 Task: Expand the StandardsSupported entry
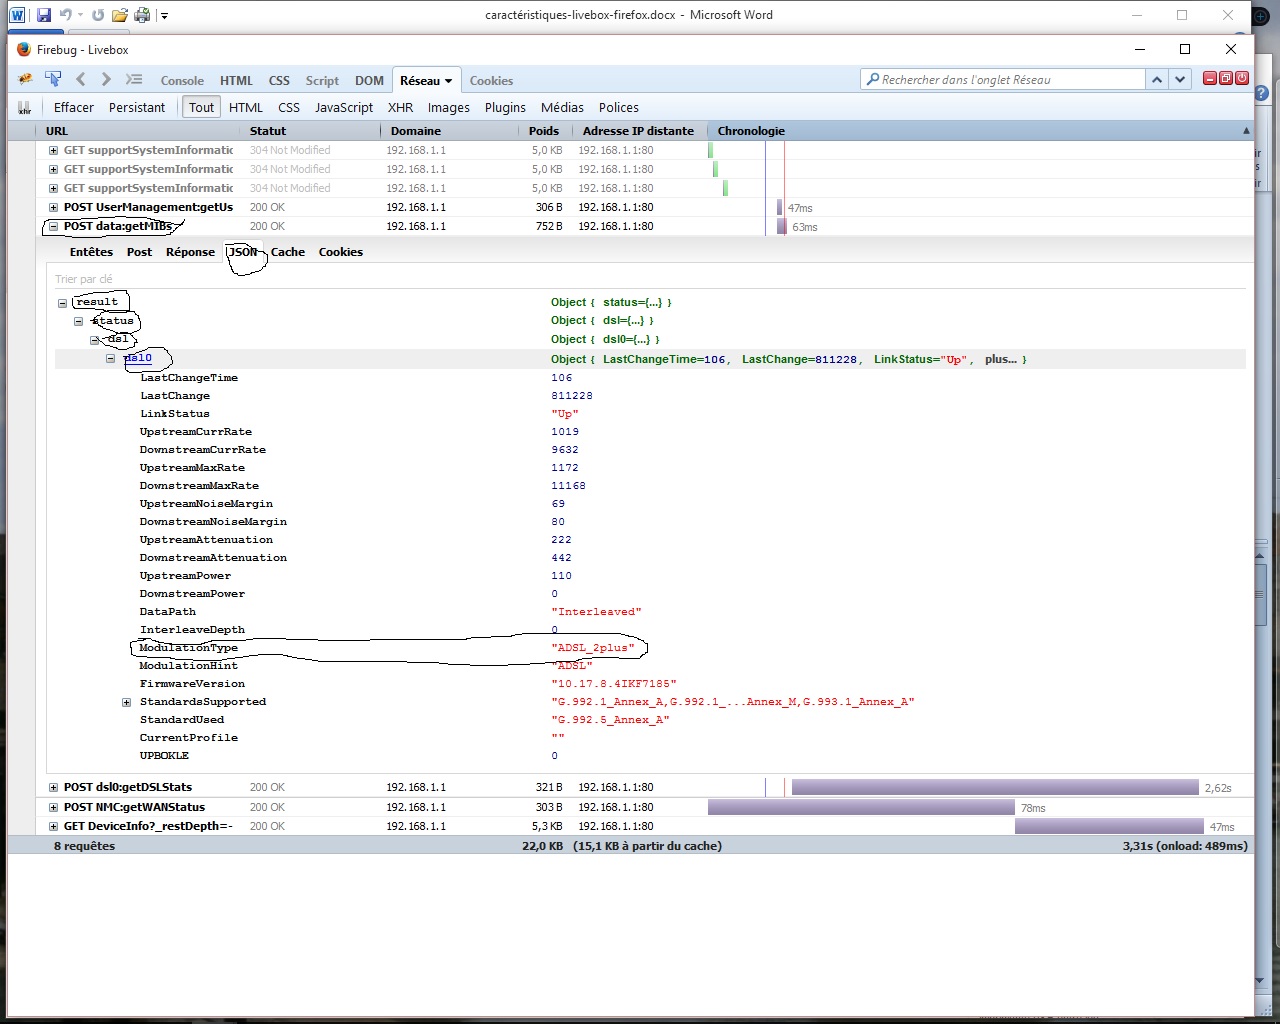tap(126, 701)
